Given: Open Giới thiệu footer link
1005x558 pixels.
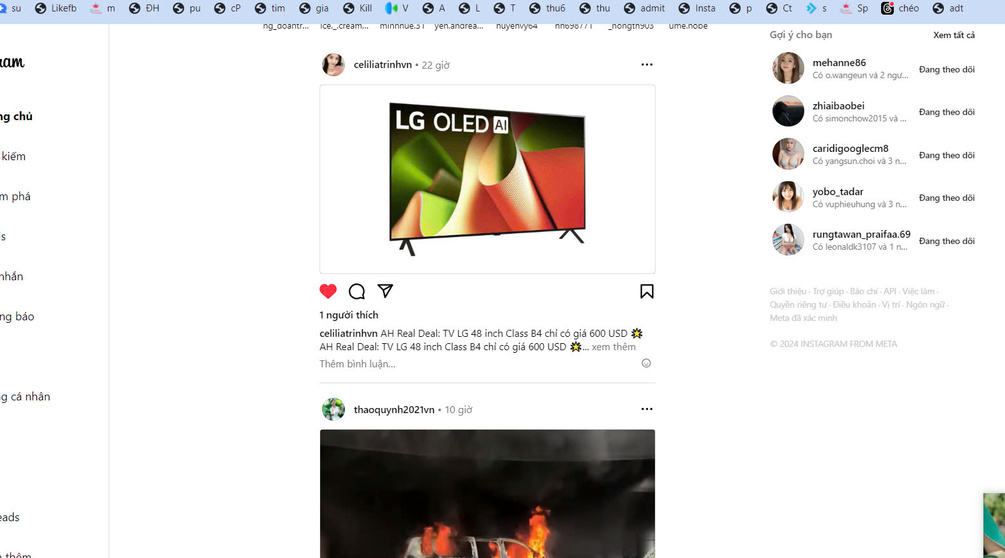Looking at the screenshot, I should (788, 291).
